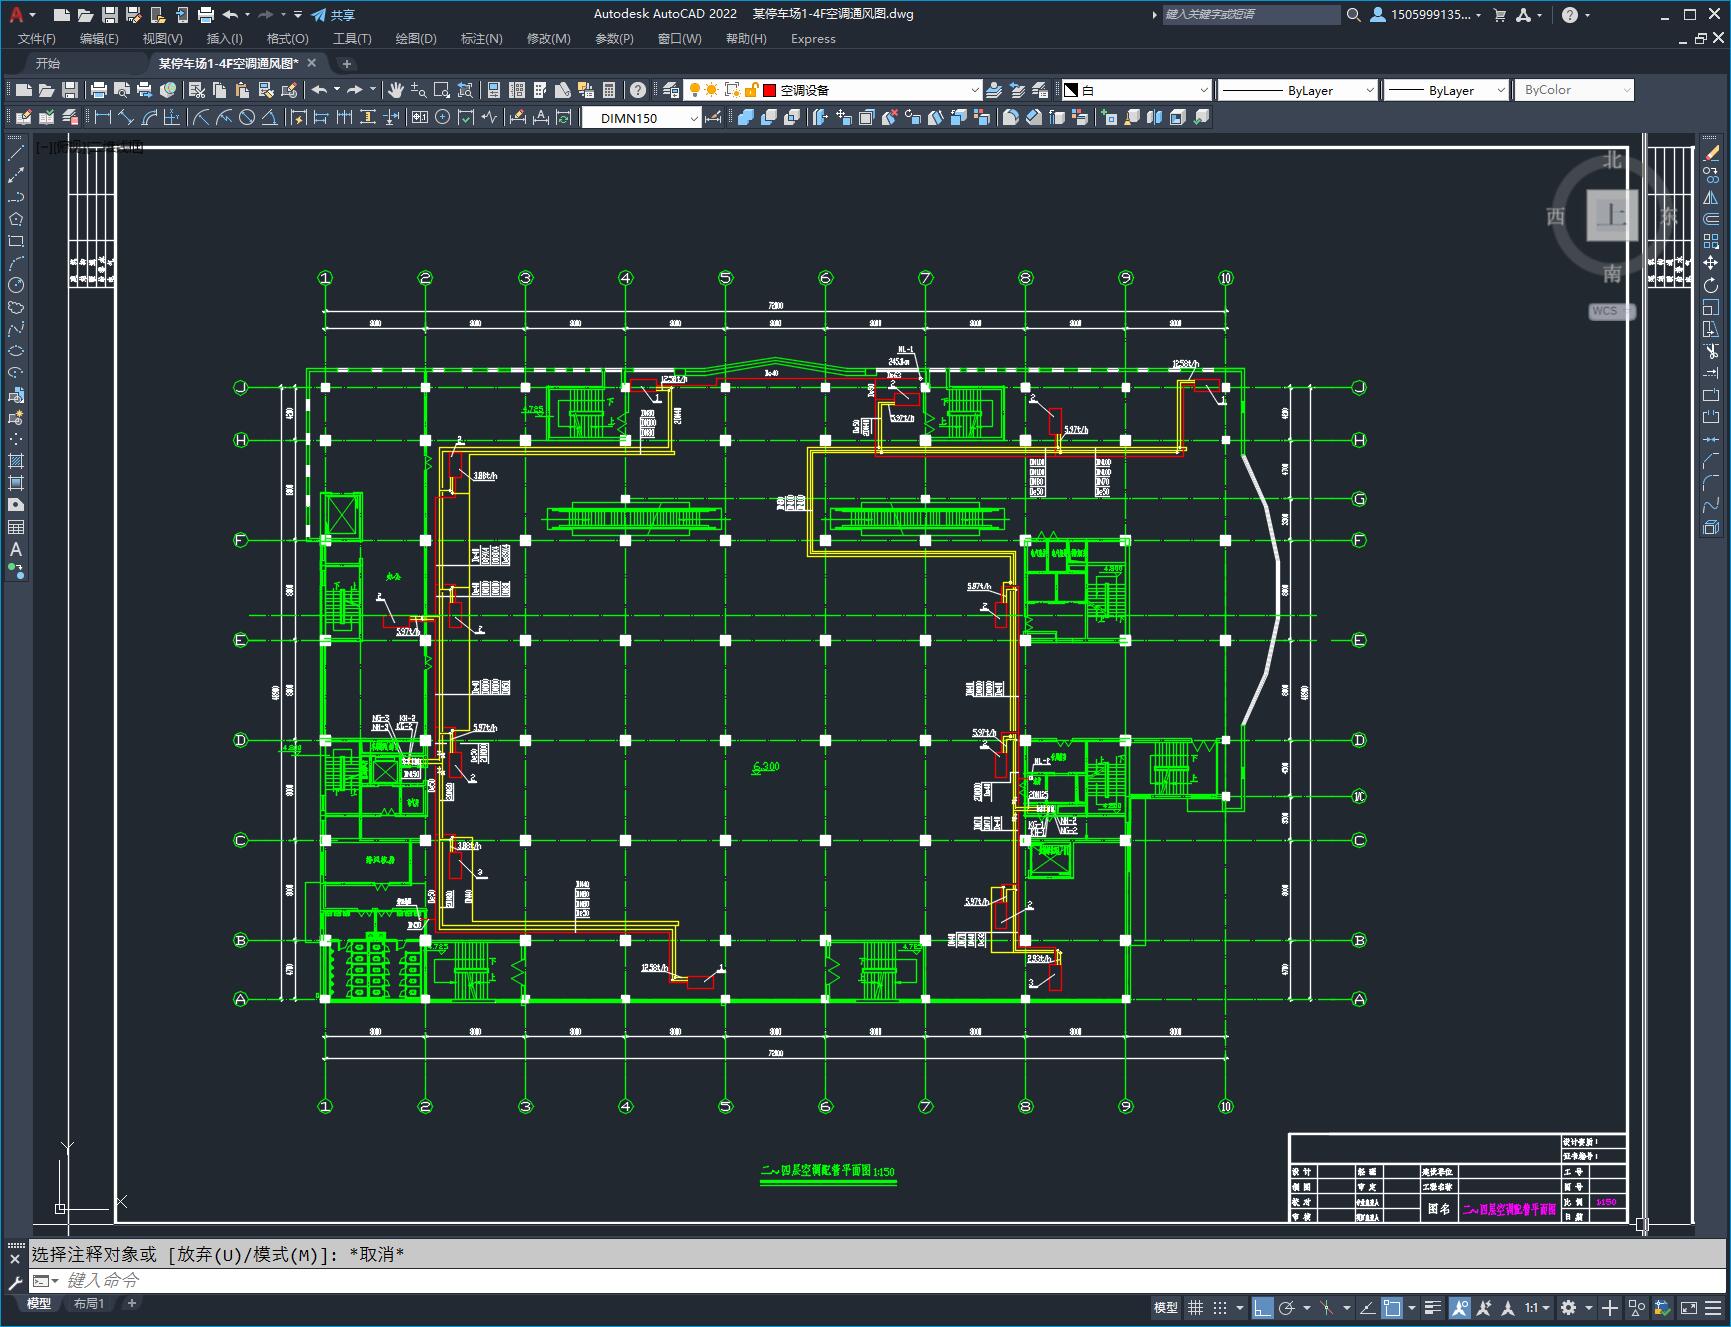Open the lineweight ByLayer dropdown
The image size is (1731, 1327).
pos(1445,90)
